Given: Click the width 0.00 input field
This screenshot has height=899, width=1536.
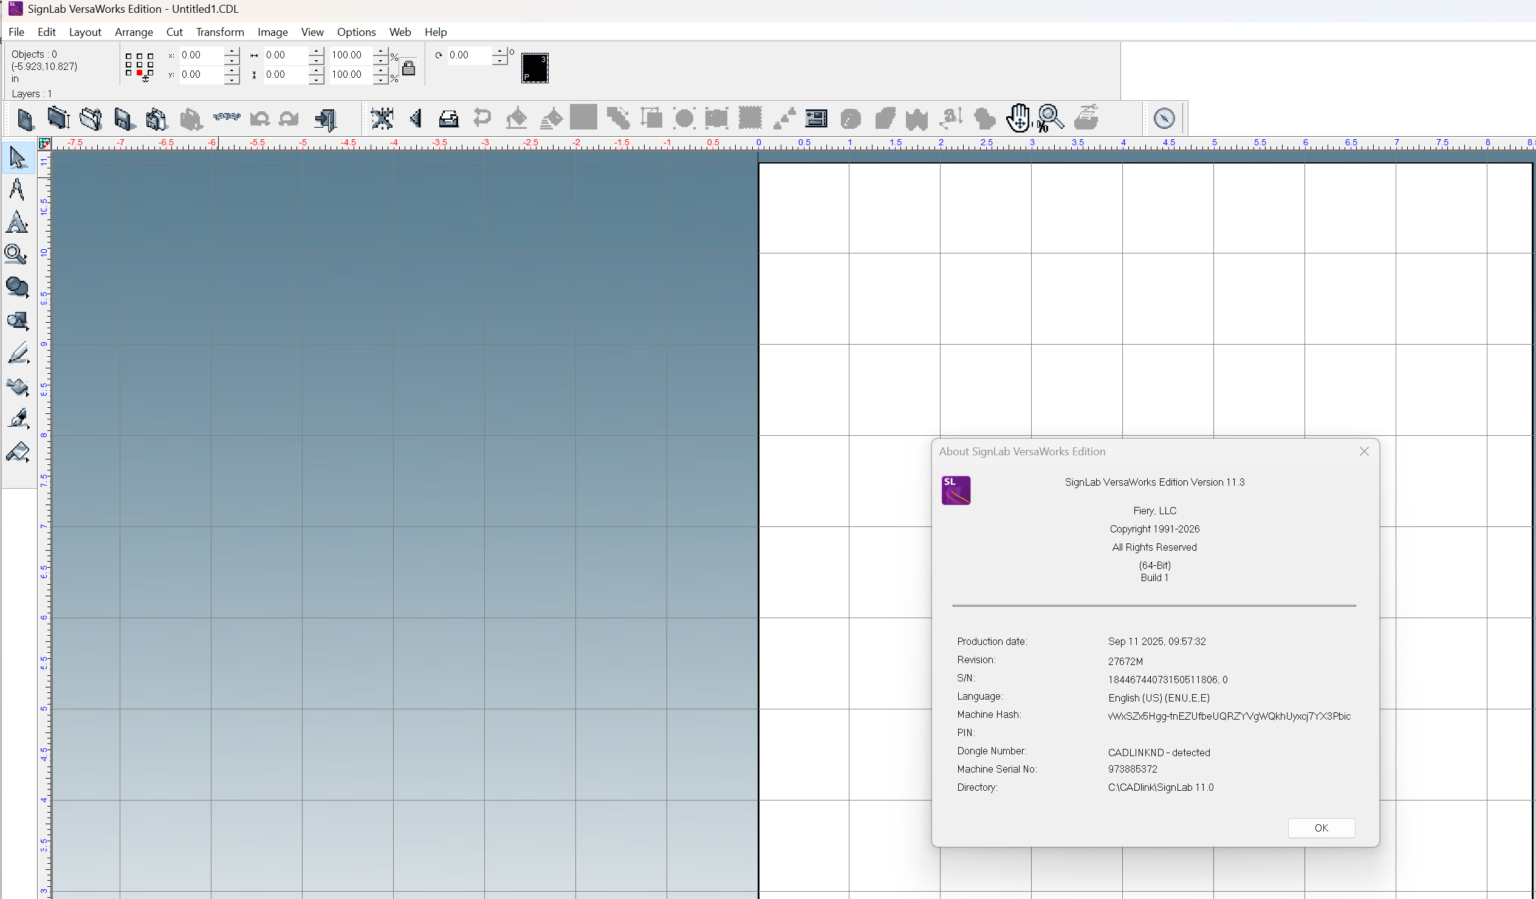Looking at the screenshot, I should [x=286, y=55].
